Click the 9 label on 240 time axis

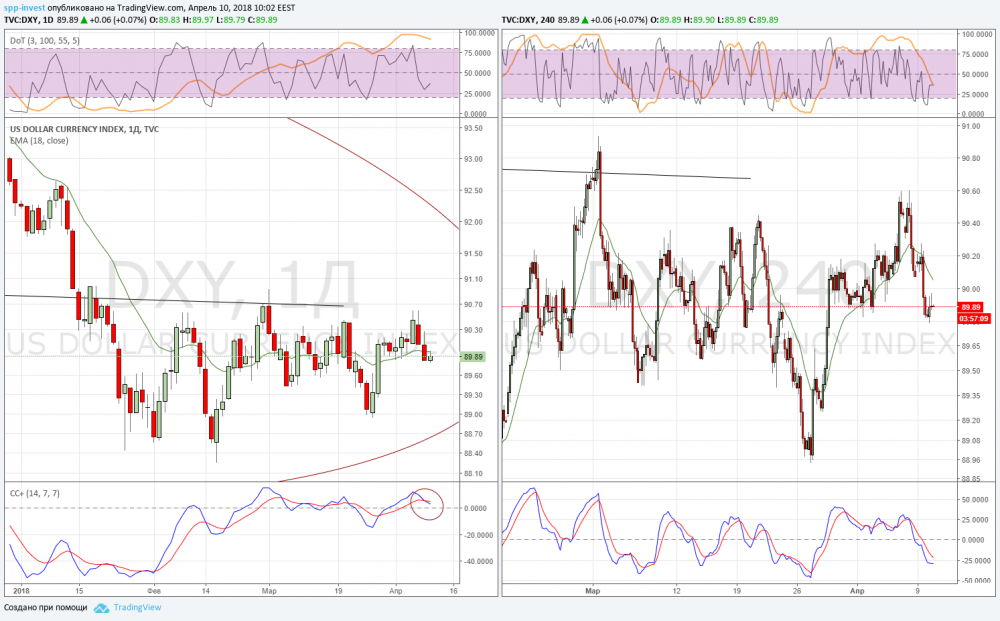point(918,591)
